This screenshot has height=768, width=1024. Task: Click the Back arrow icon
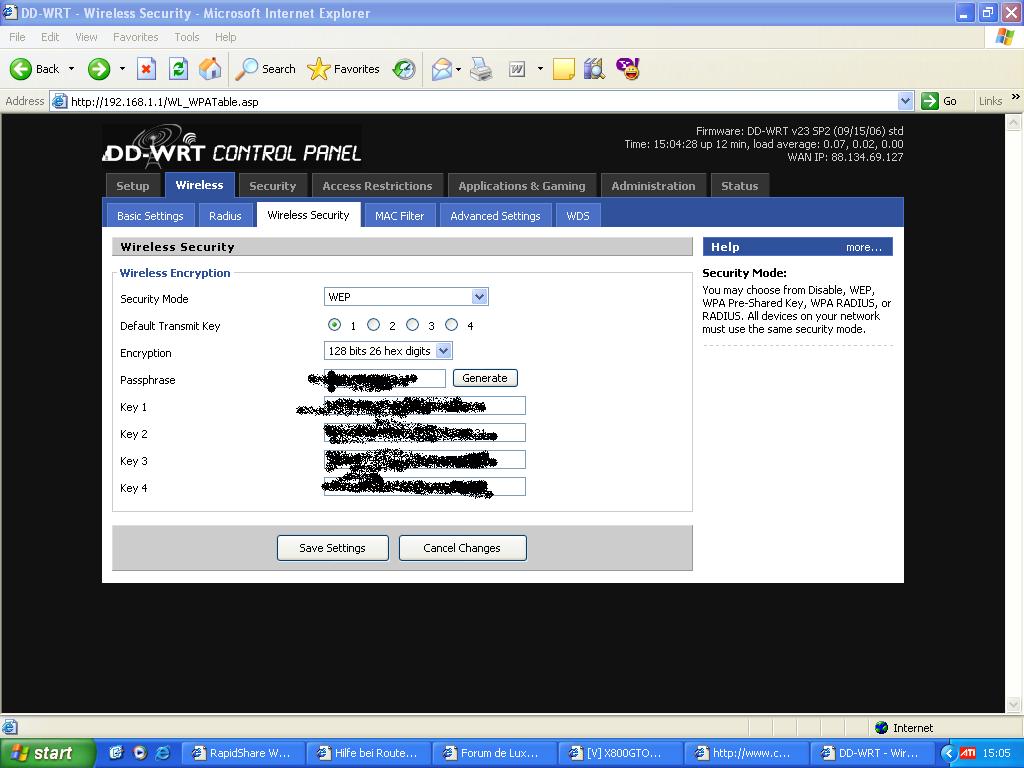21,69
